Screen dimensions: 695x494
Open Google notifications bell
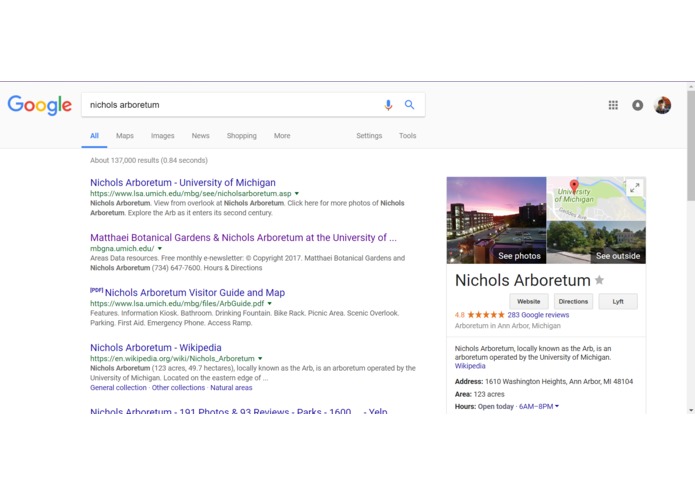click(637, 105)
